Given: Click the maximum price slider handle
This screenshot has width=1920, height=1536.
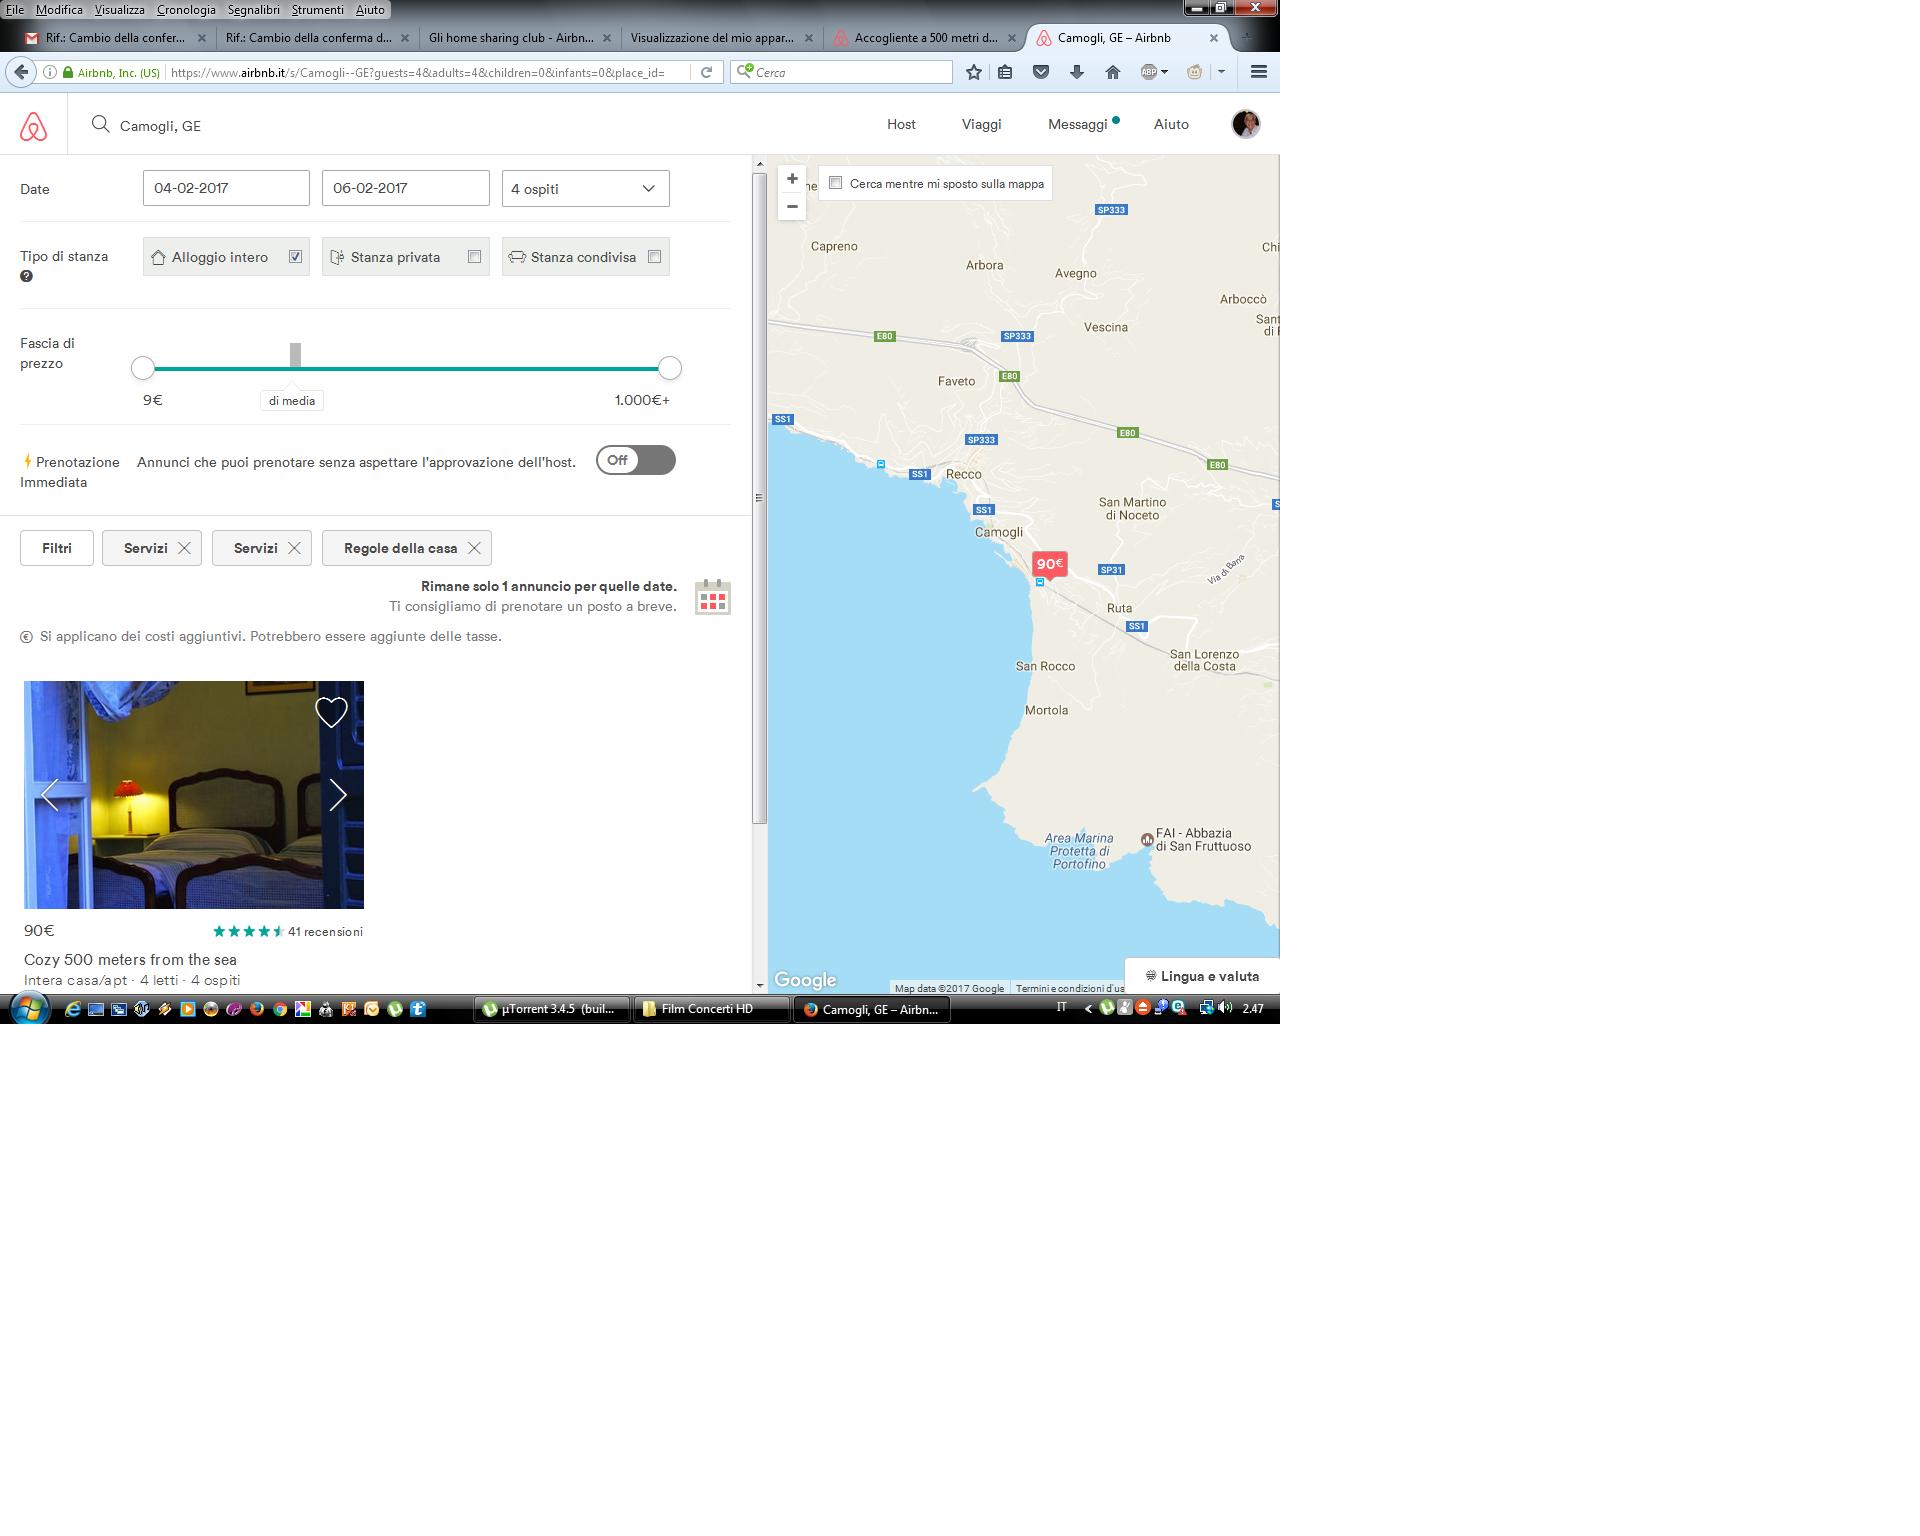Looking at the screenshot, I should click(670, 369).
